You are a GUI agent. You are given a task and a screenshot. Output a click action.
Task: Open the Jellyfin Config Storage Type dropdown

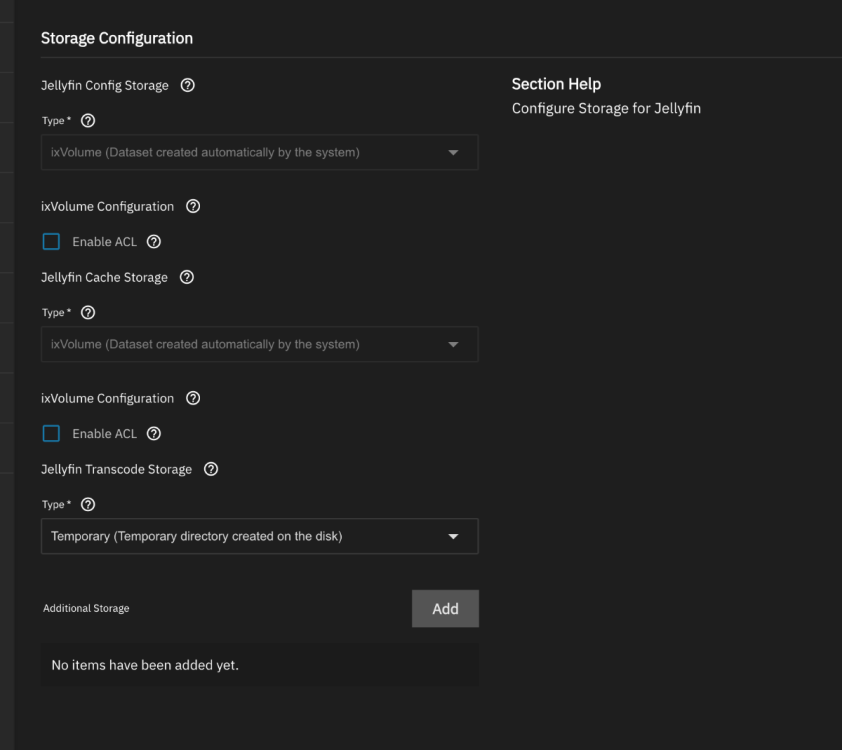click(x=259, y=152)
